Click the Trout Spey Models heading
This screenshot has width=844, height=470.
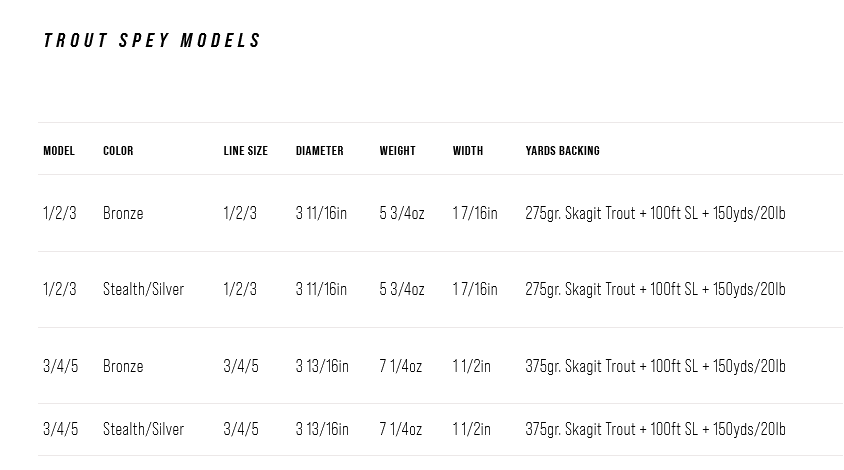[152, 40]
